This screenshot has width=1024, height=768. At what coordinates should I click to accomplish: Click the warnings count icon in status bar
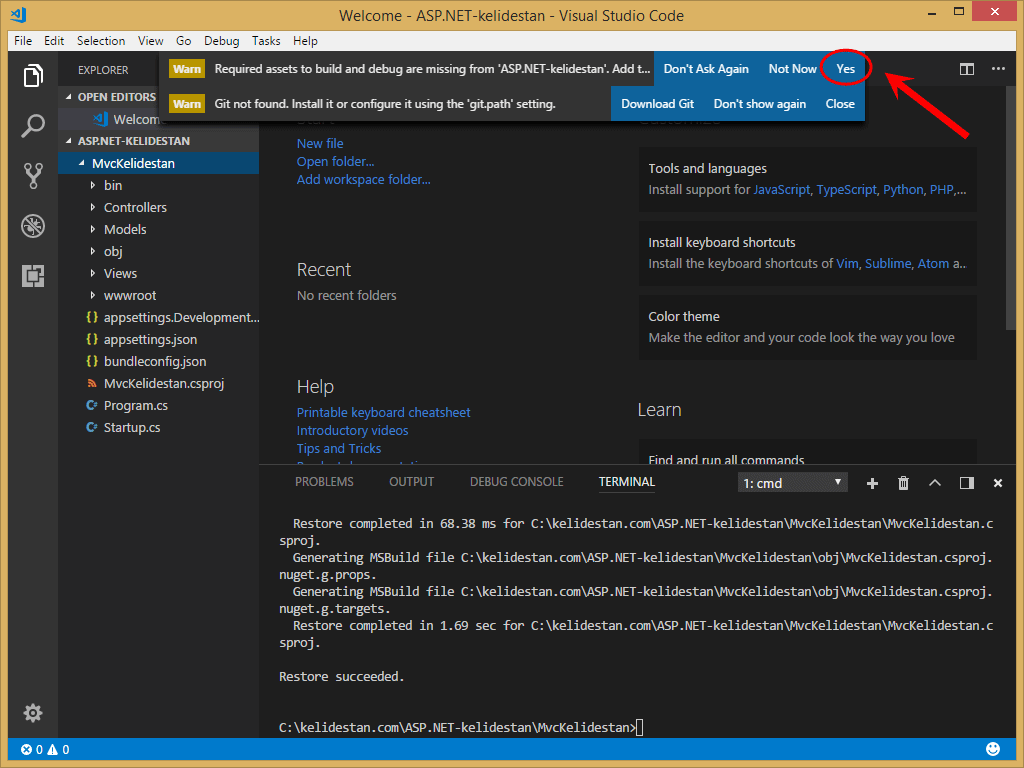click(52, 749)
